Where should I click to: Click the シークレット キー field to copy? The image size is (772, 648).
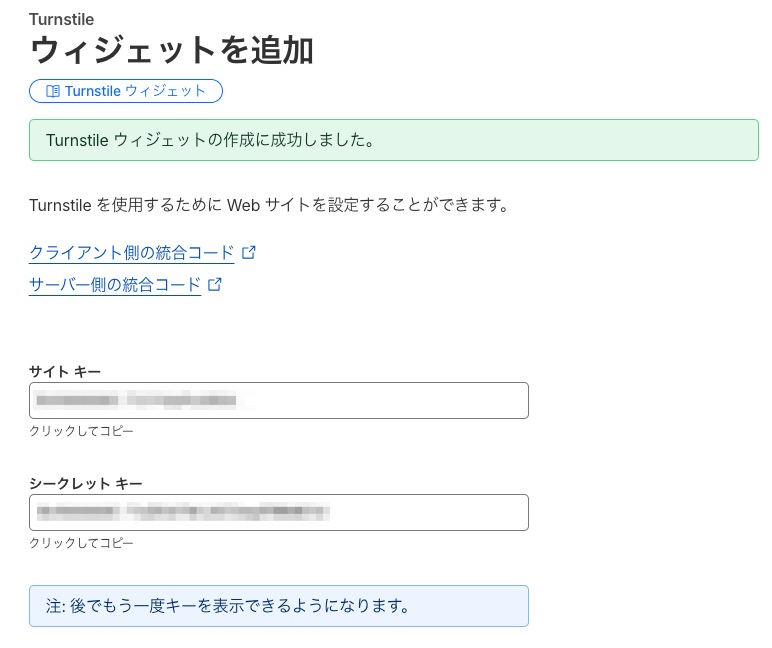278,512
